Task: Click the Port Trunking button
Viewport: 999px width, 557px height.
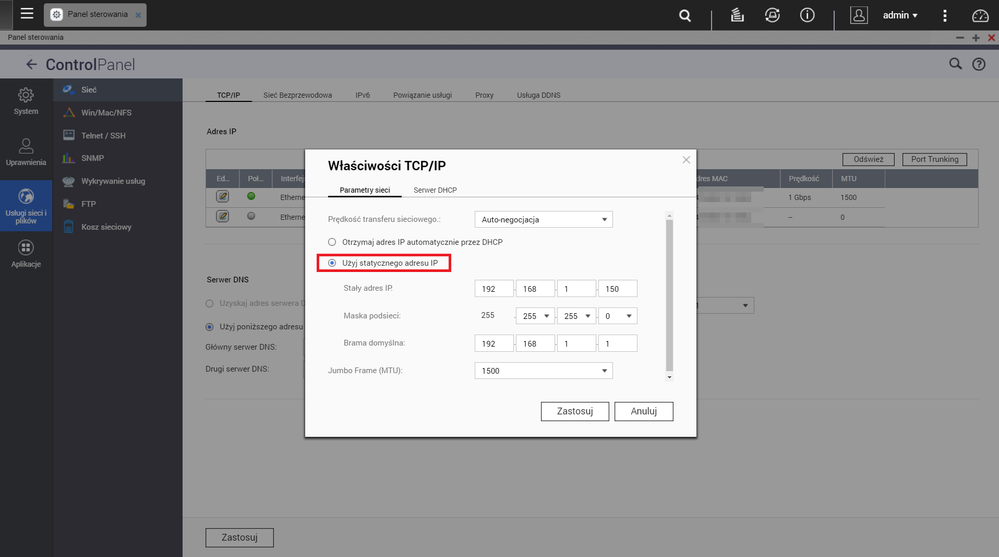Action: coord(934,159)
